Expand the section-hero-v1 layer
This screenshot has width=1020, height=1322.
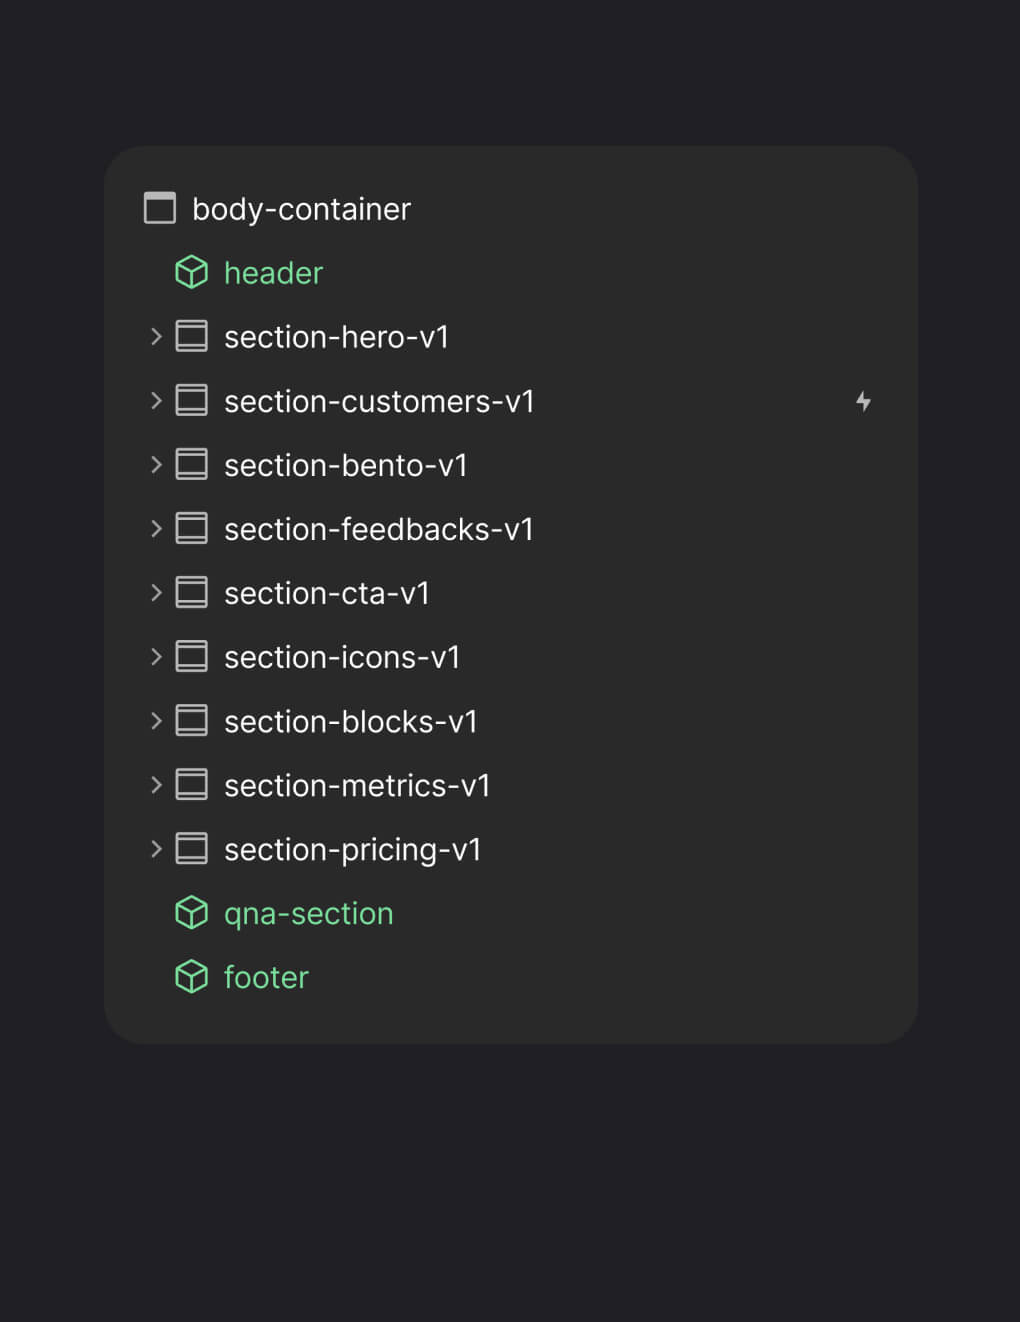pos(156,337)
